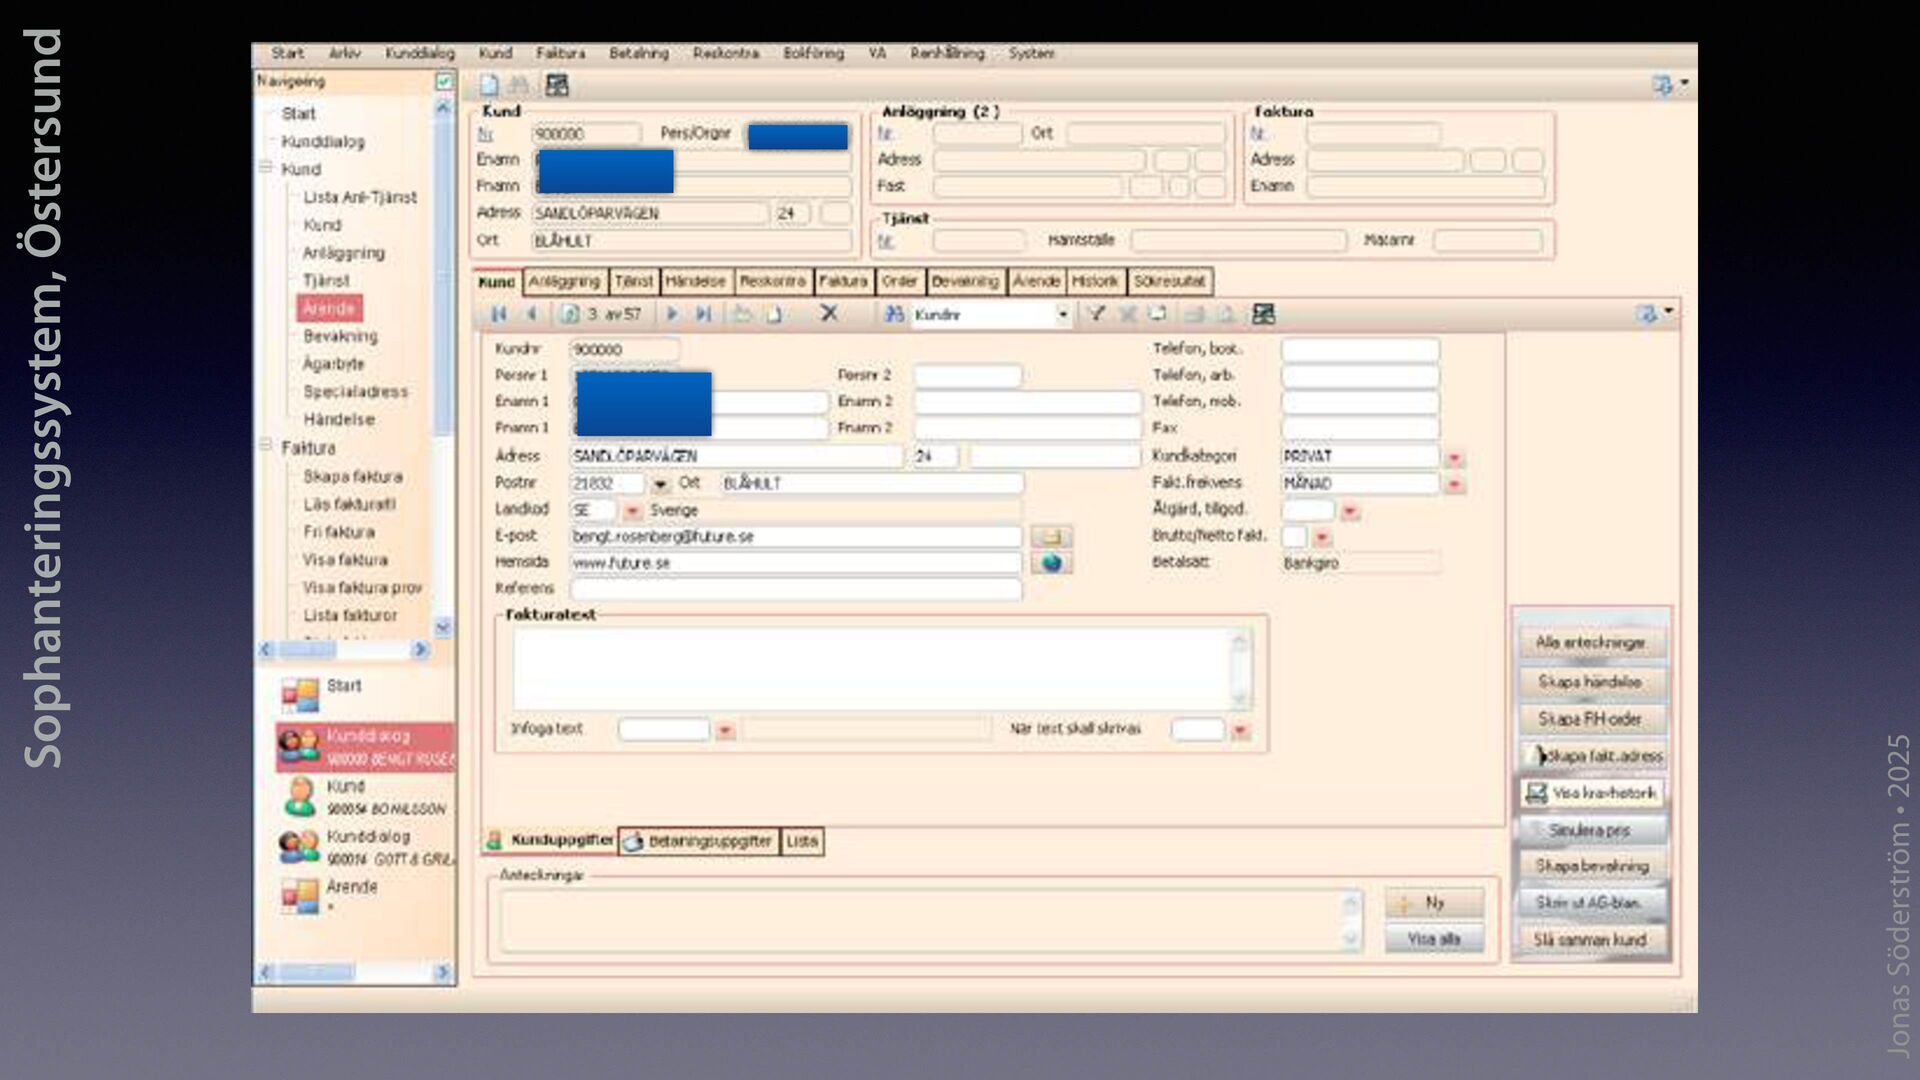Click the Visa alla button
This screenshot has width=1920, height=1080.
click(x=1433, y=939)
